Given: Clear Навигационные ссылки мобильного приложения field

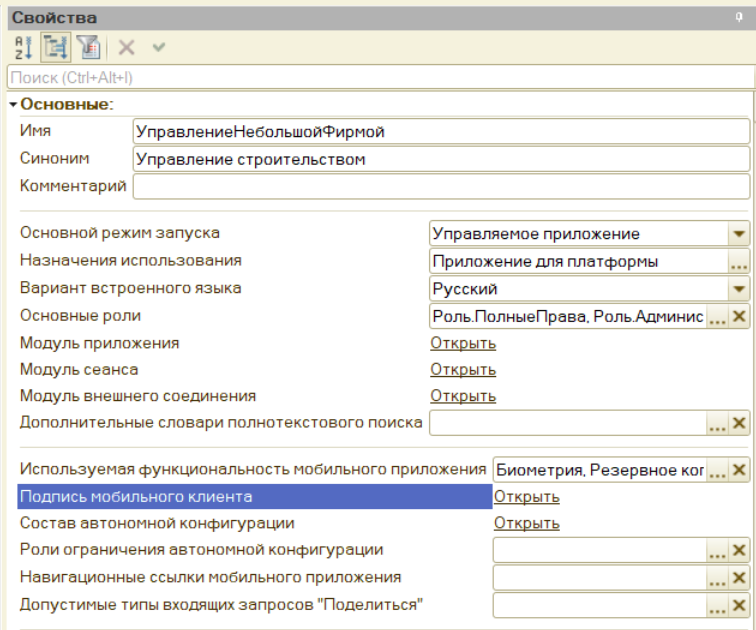Looking at the screenshot, I should point(739,578).
